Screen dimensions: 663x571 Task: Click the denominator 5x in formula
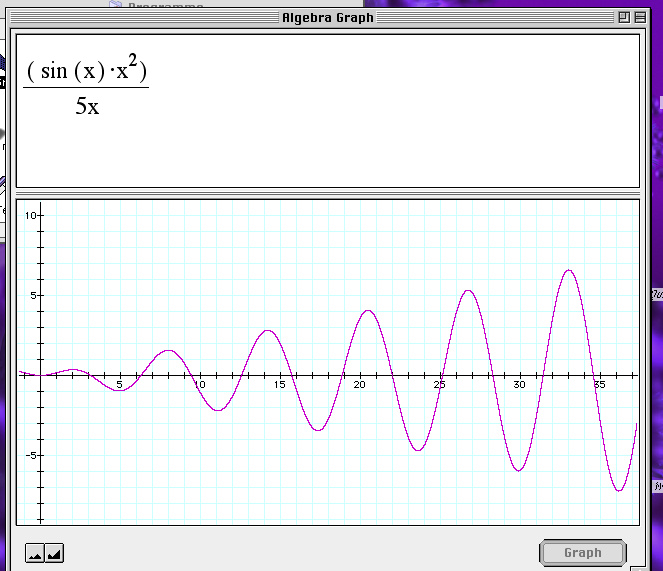pos(87,106)
